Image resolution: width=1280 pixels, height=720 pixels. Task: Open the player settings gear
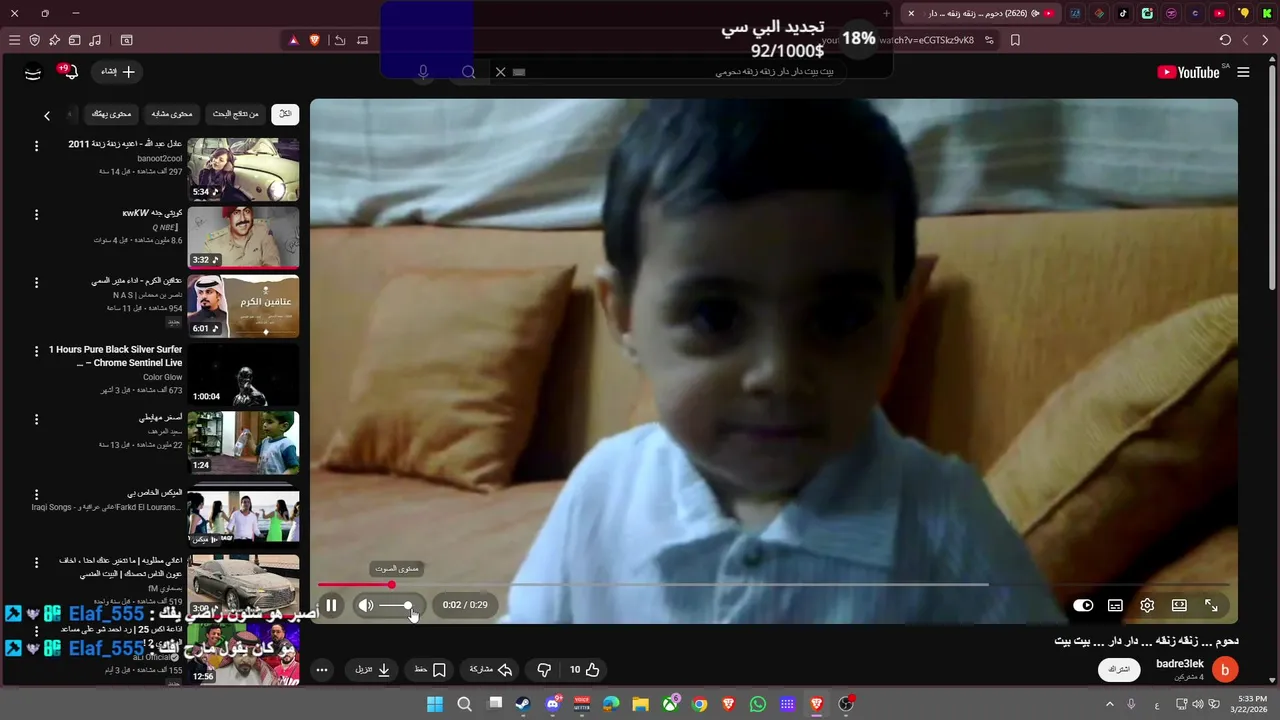point(1147,605)
